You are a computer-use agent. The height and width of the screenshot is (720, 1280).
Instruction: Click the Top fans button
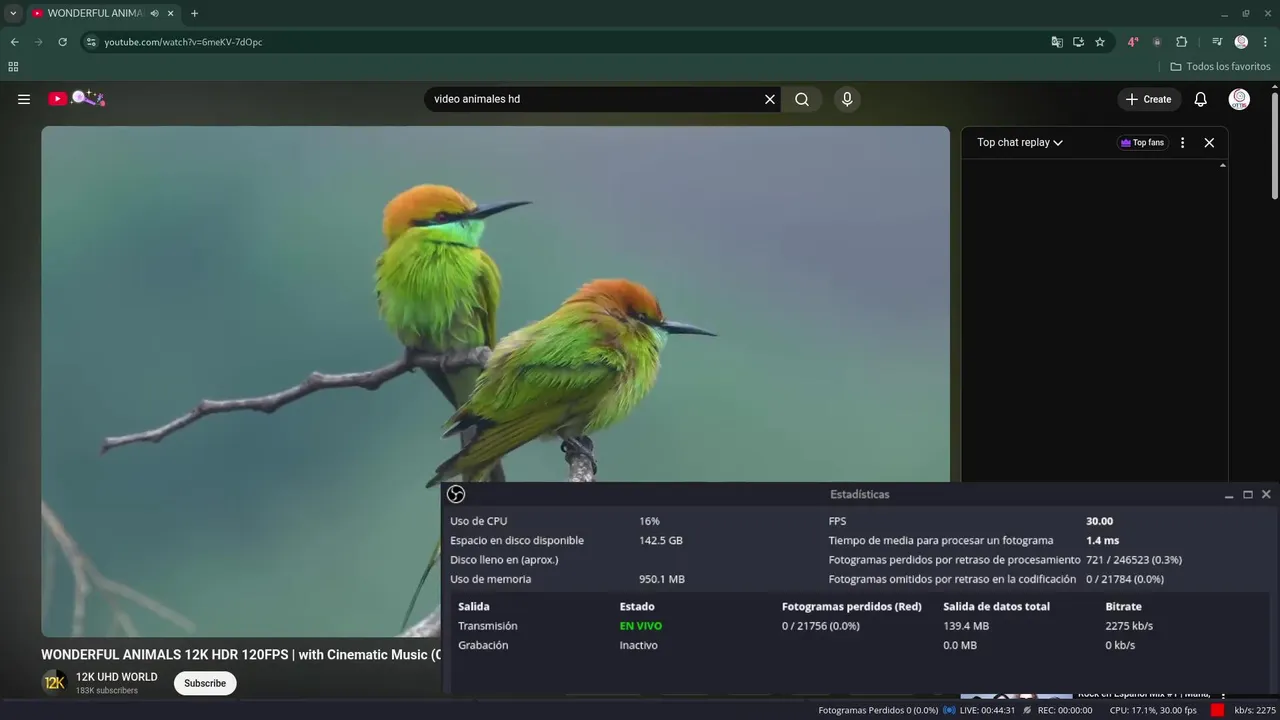pyautogui.click(x=1142, y=142)
